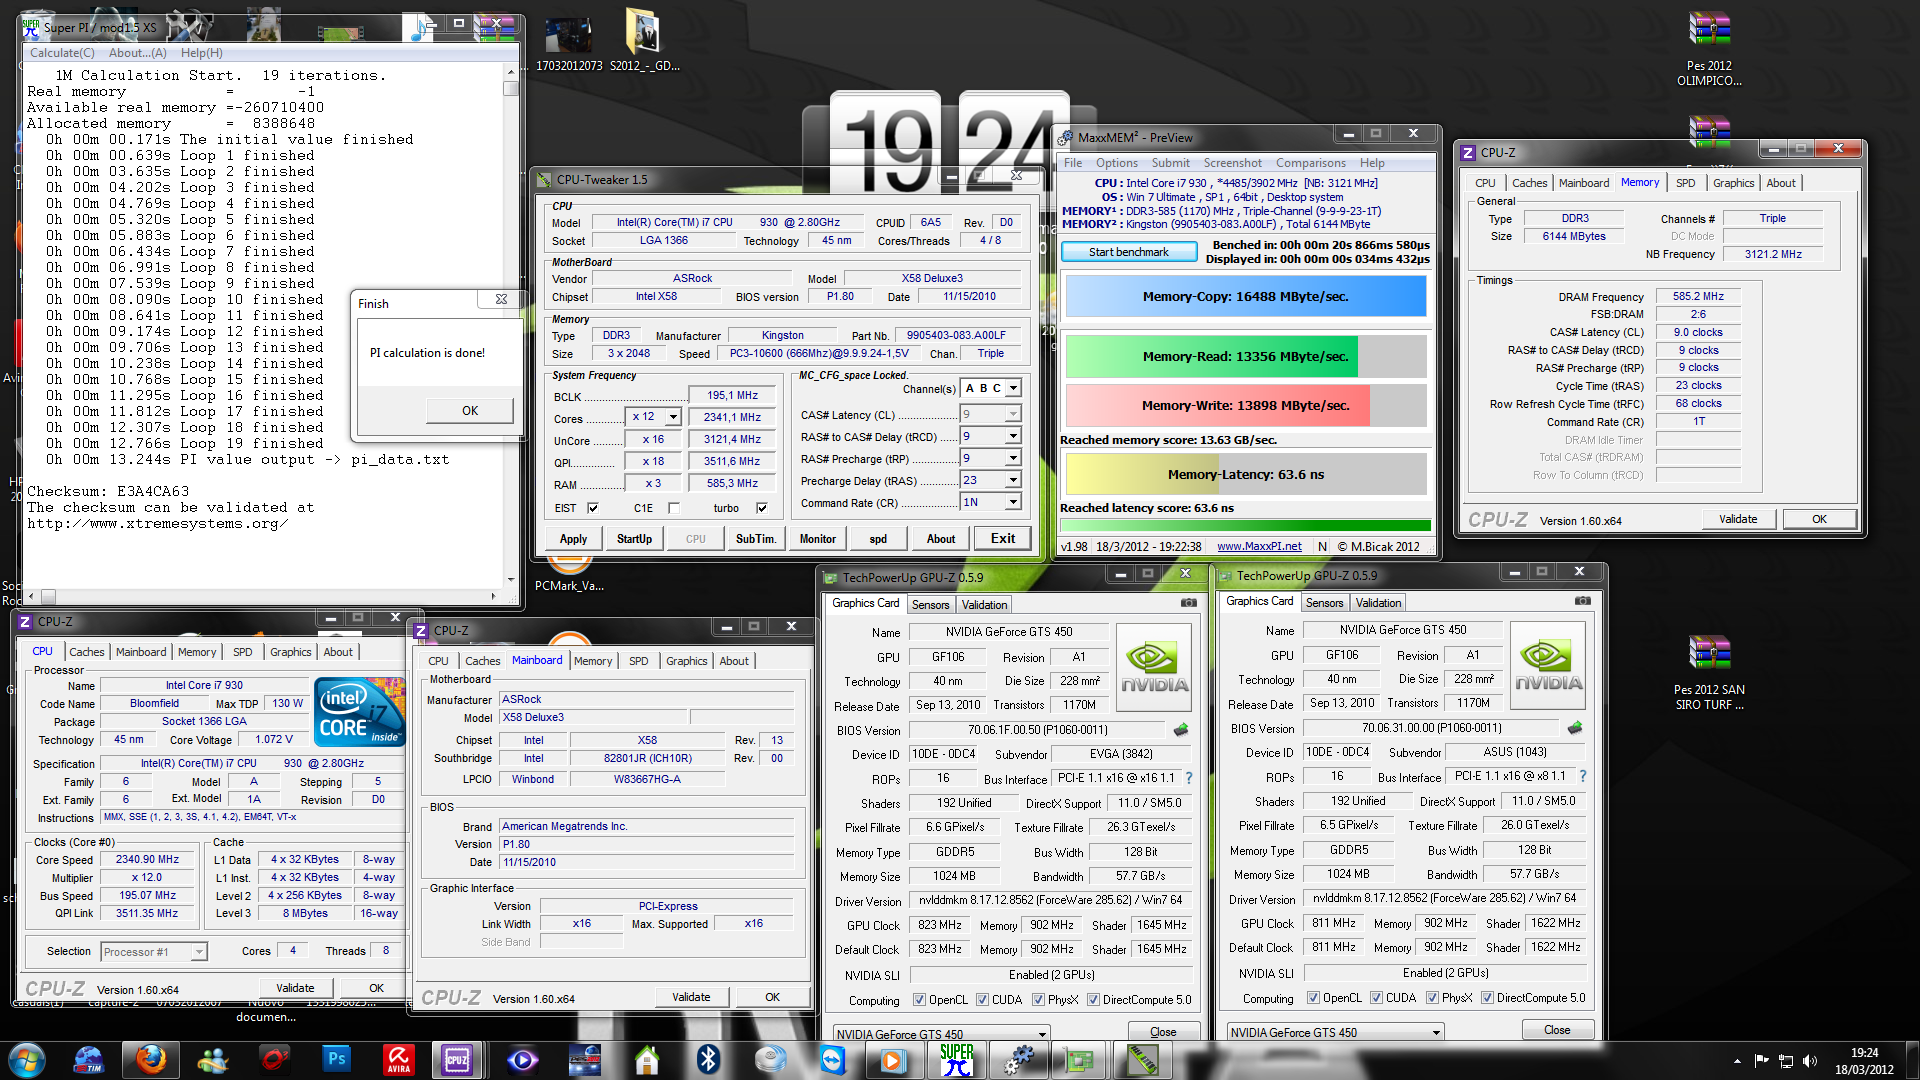Open Pes 2012 OLIMPICO desktop archive

pyautogui.click(x=1709, y=48)
